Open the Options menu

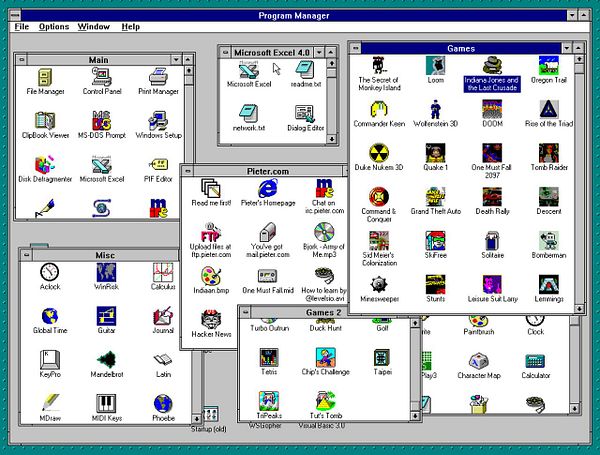[x=54, y=27]
